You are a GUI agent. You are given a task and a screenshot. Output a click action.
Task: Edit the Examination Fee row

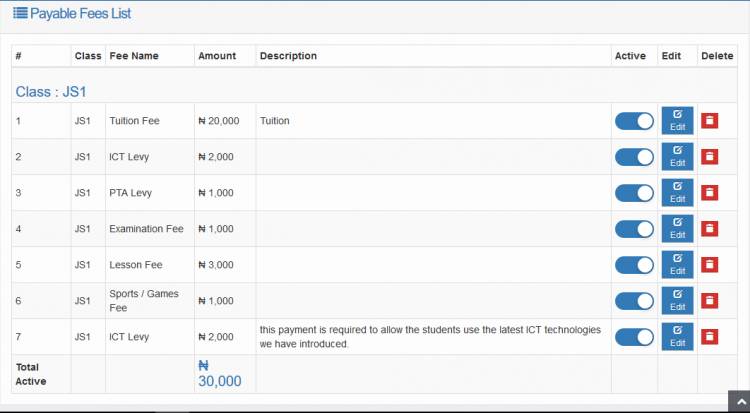(677, 229)
